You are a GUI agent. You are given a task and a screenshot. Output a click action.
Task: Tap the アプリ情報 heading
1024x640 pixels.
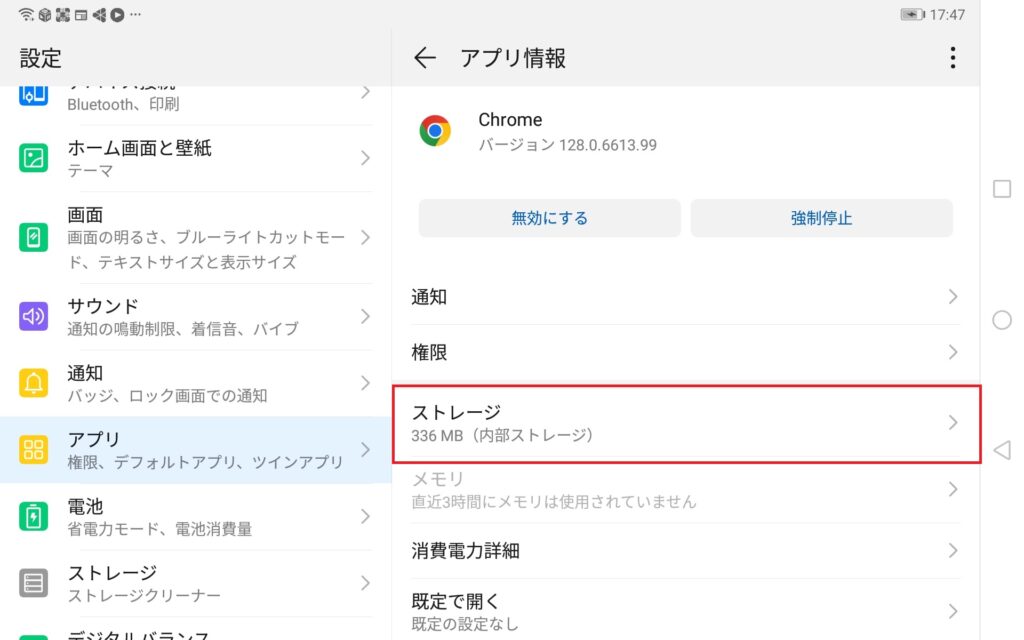(x=513, y=58)
